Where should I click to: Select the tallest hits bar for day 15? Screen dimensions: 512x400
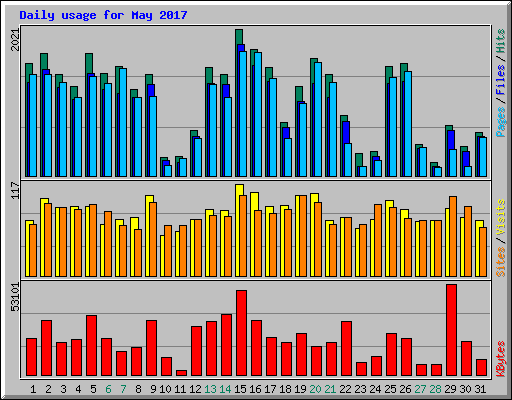pyautogui.click(x=239, y=37)
